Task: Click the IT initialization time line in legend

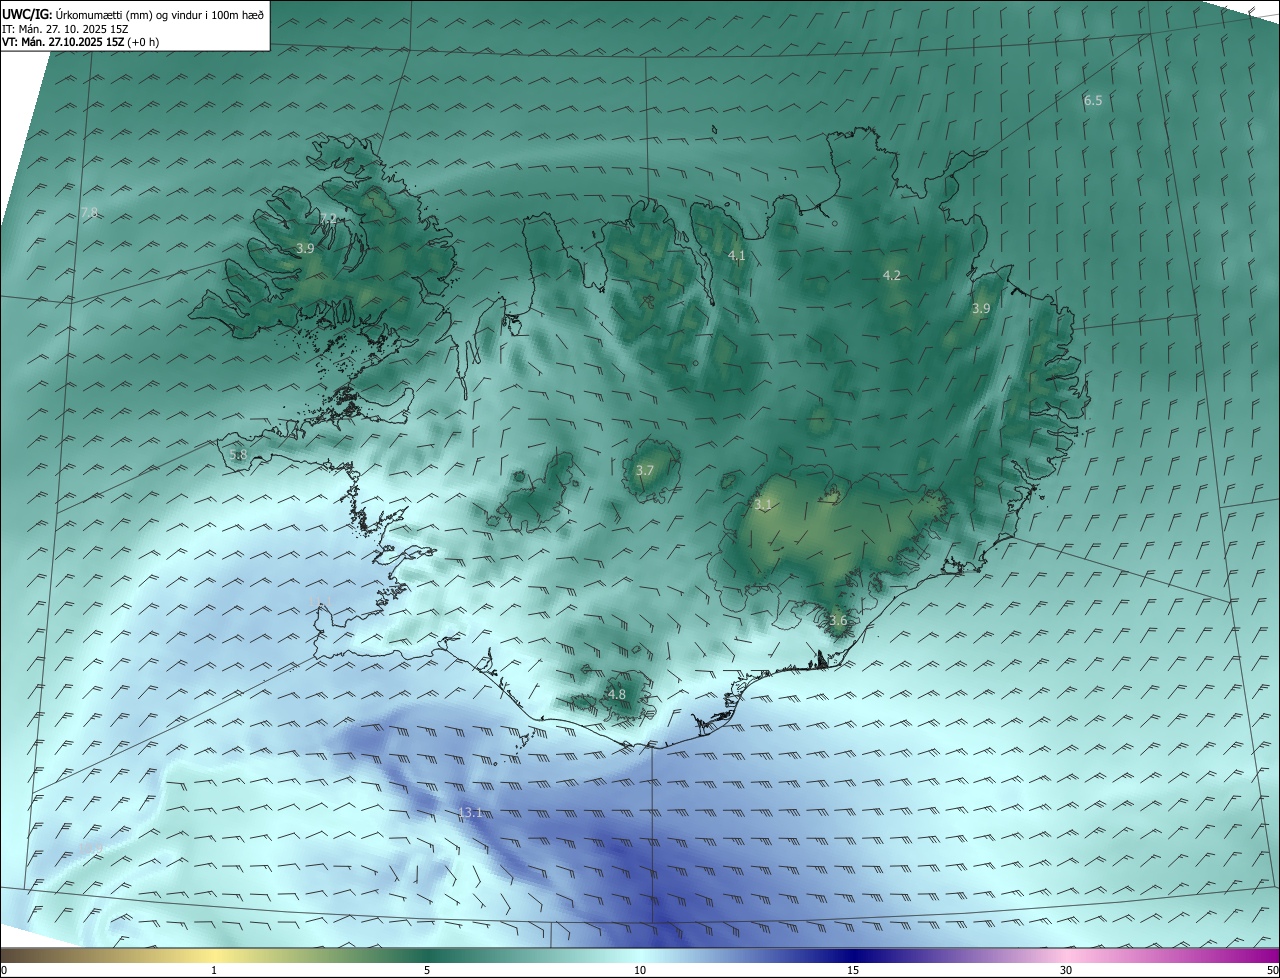Action: [71, 28]
